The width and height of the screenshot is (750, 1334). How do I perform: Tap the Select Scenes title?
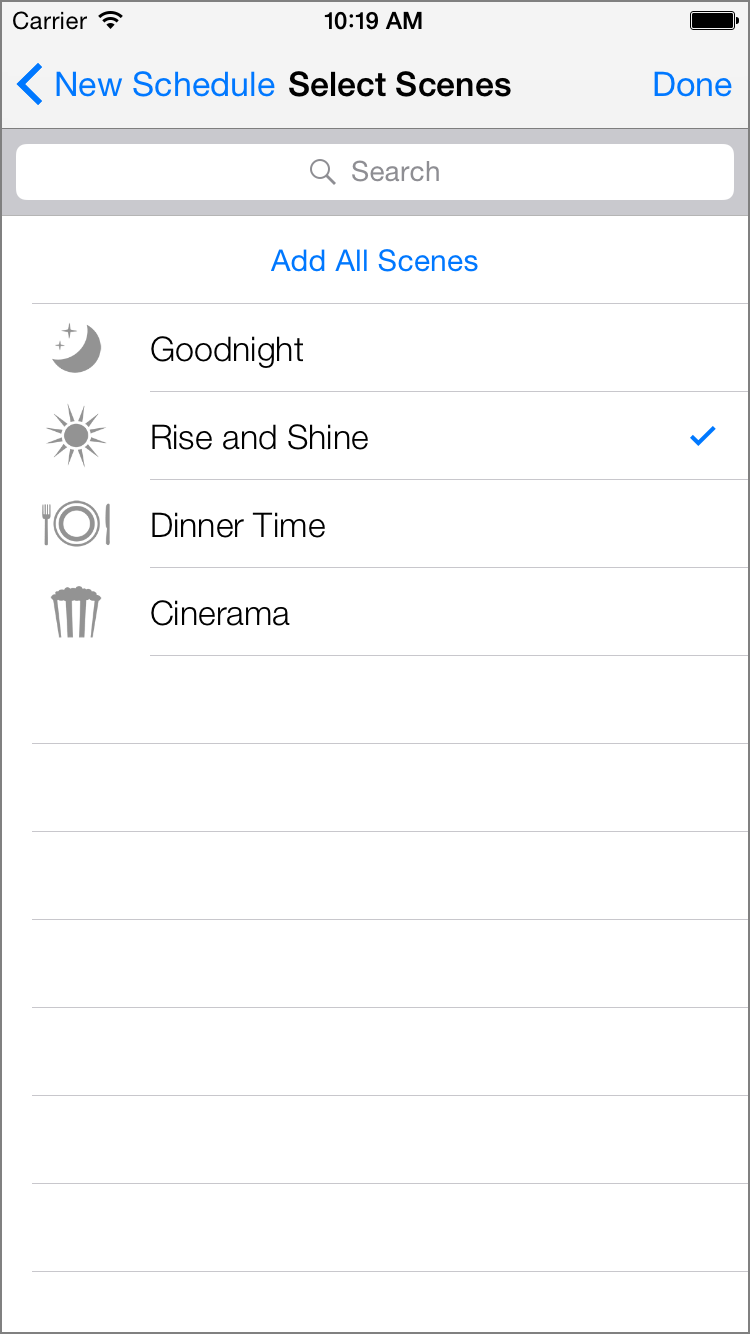pyautogui.click(x=400, y=85)
